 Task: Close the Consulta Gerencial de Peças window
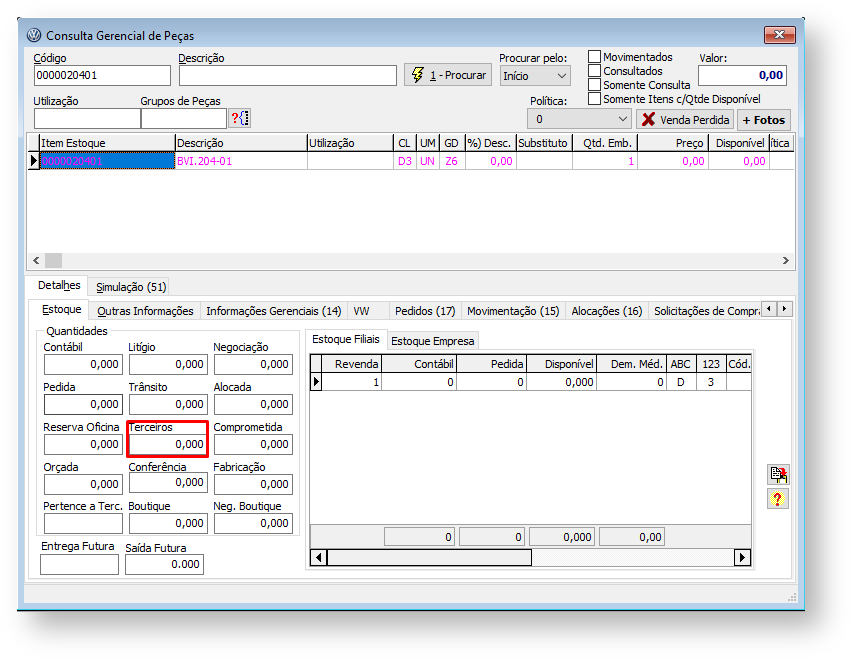click(780, 35)
